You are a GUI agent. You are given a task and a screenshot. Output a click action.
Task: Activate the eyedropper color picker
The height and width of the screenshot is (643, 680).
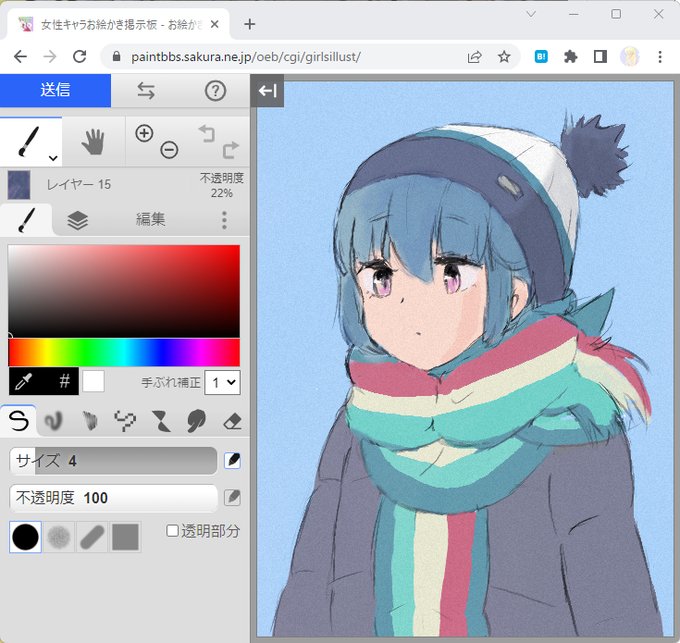tap(23, 382)
